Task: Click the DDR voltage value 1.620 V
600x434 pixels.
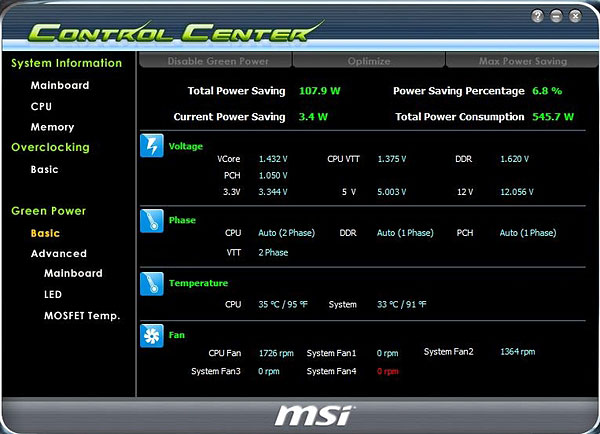Action: tap(515, 159)
